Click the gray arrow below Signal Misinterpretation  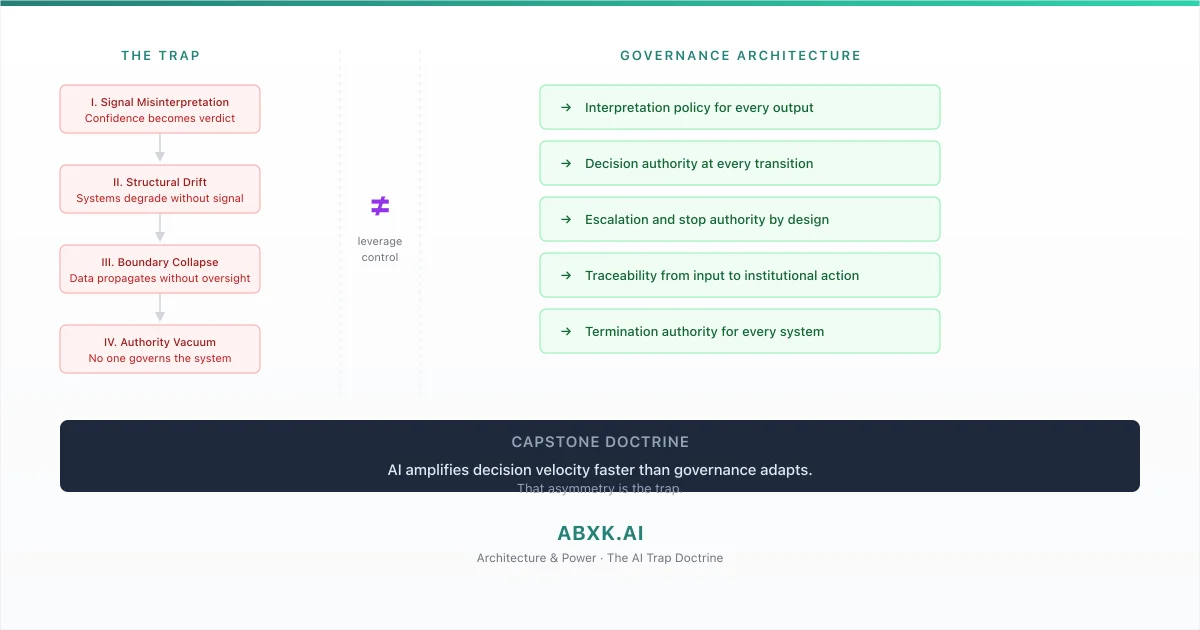pyautogui.click(x=160, y=147)
